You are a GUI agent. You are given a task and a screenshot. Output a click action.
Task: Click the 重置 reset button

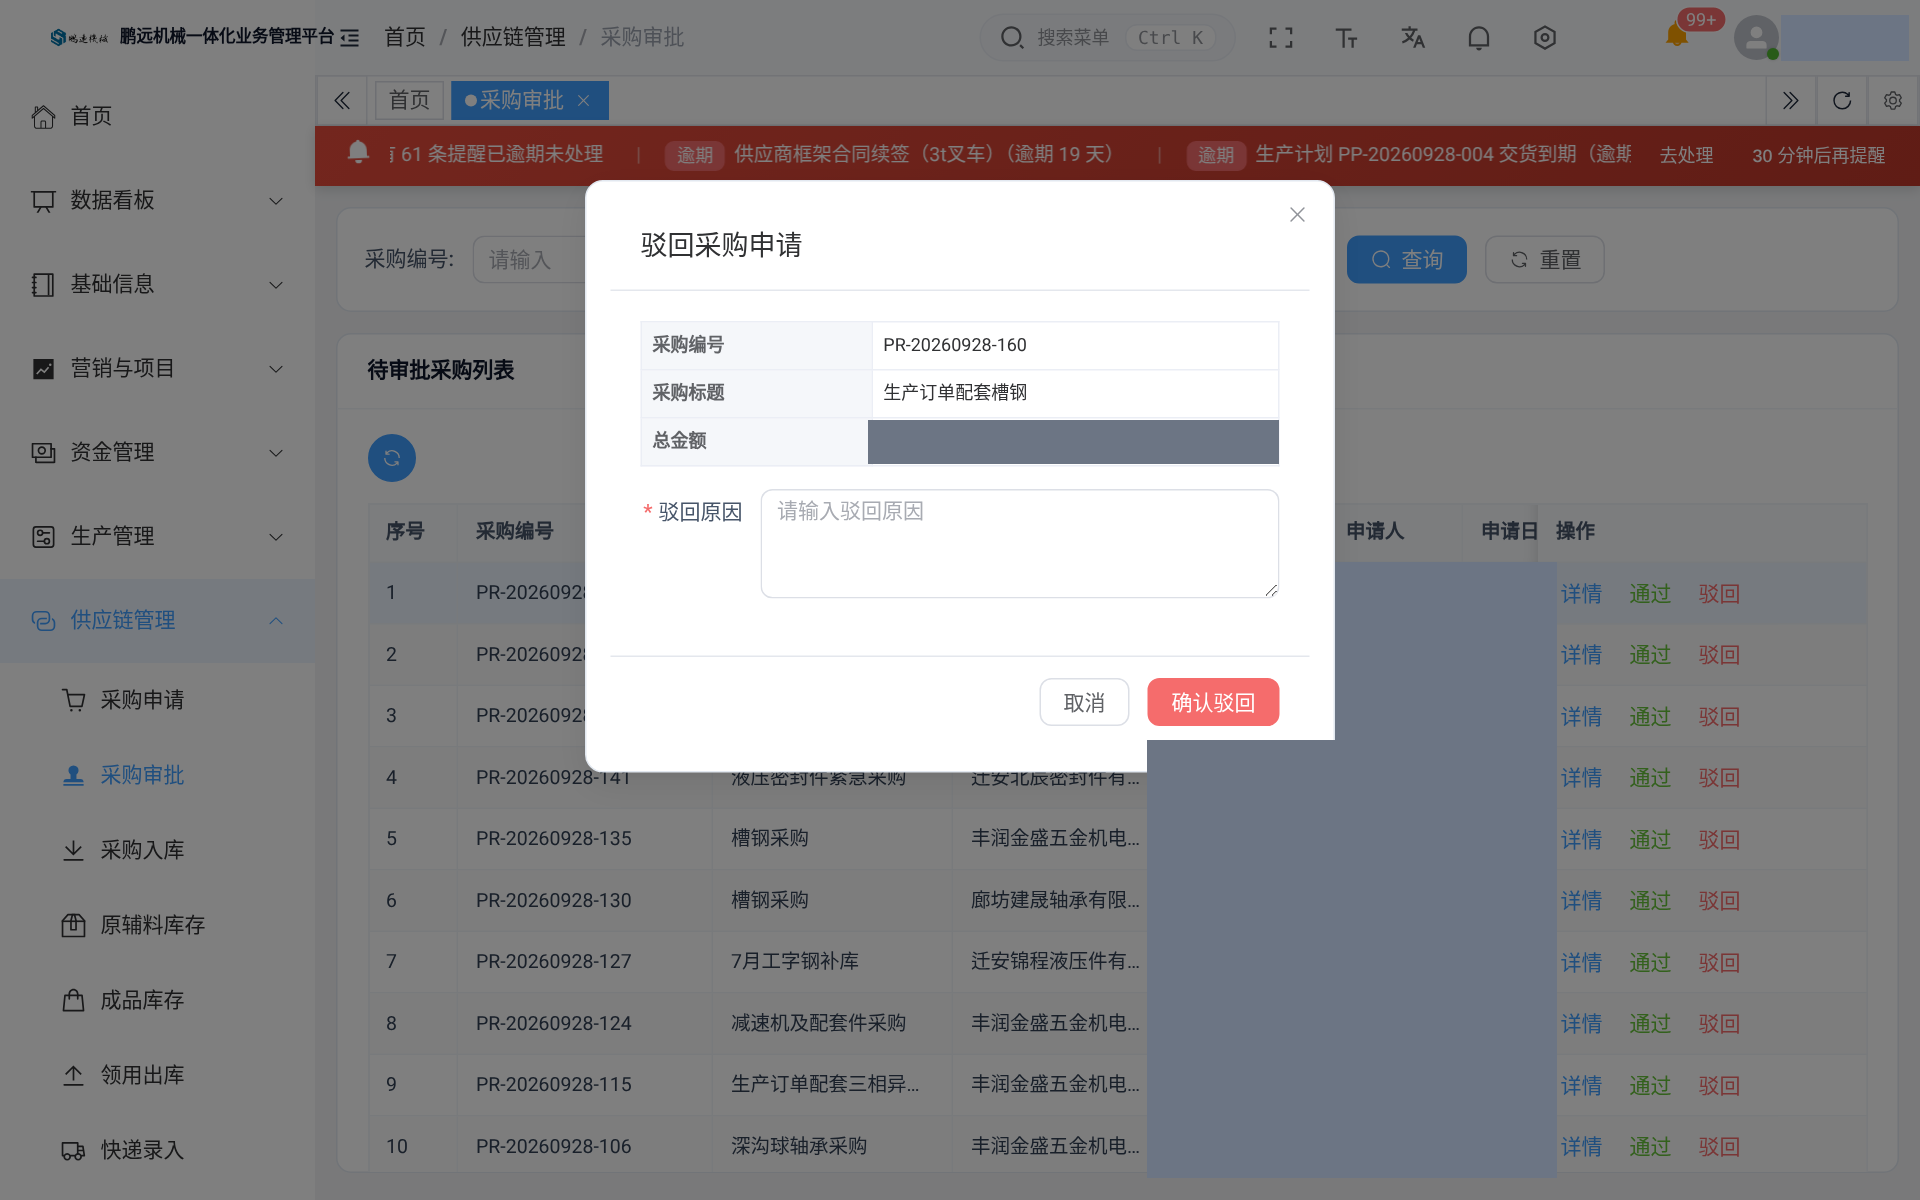pos(1544,260)
